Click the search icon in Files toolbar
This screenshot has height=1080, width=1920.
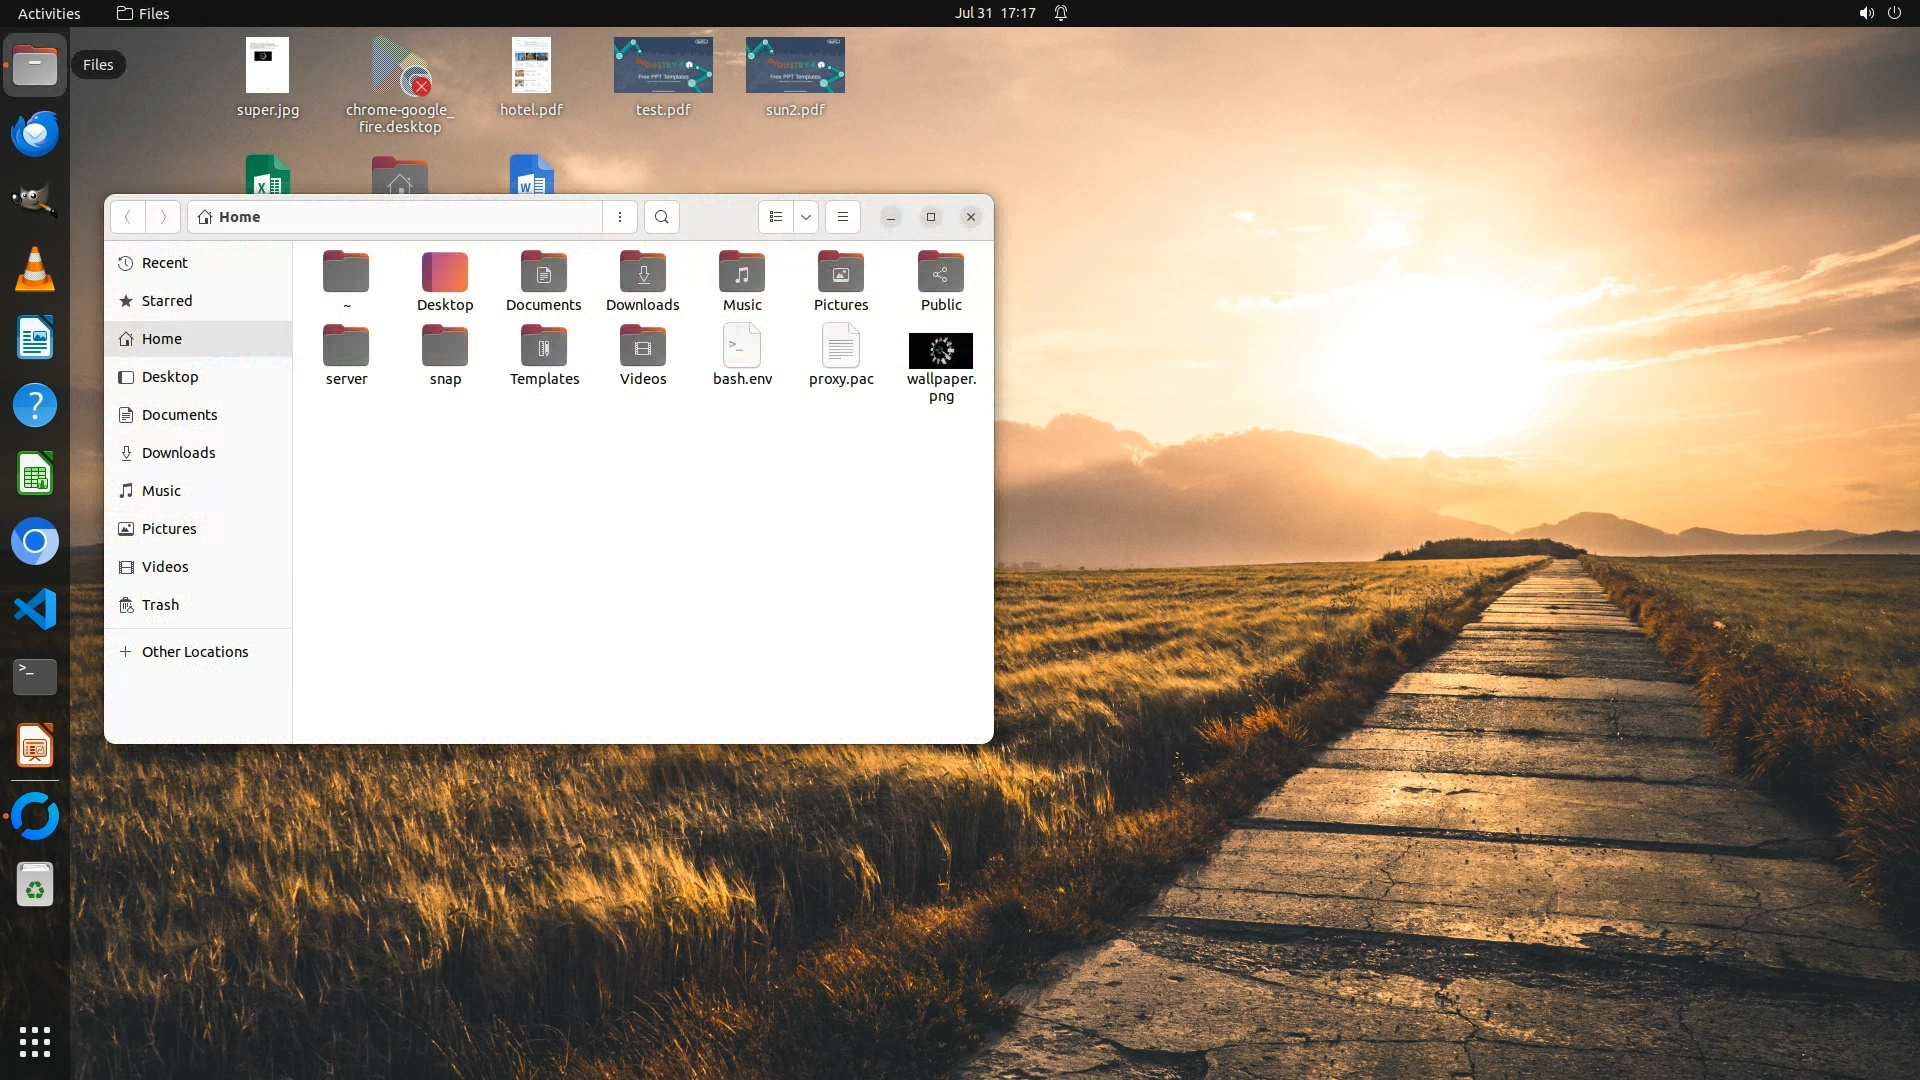(661, 217)
